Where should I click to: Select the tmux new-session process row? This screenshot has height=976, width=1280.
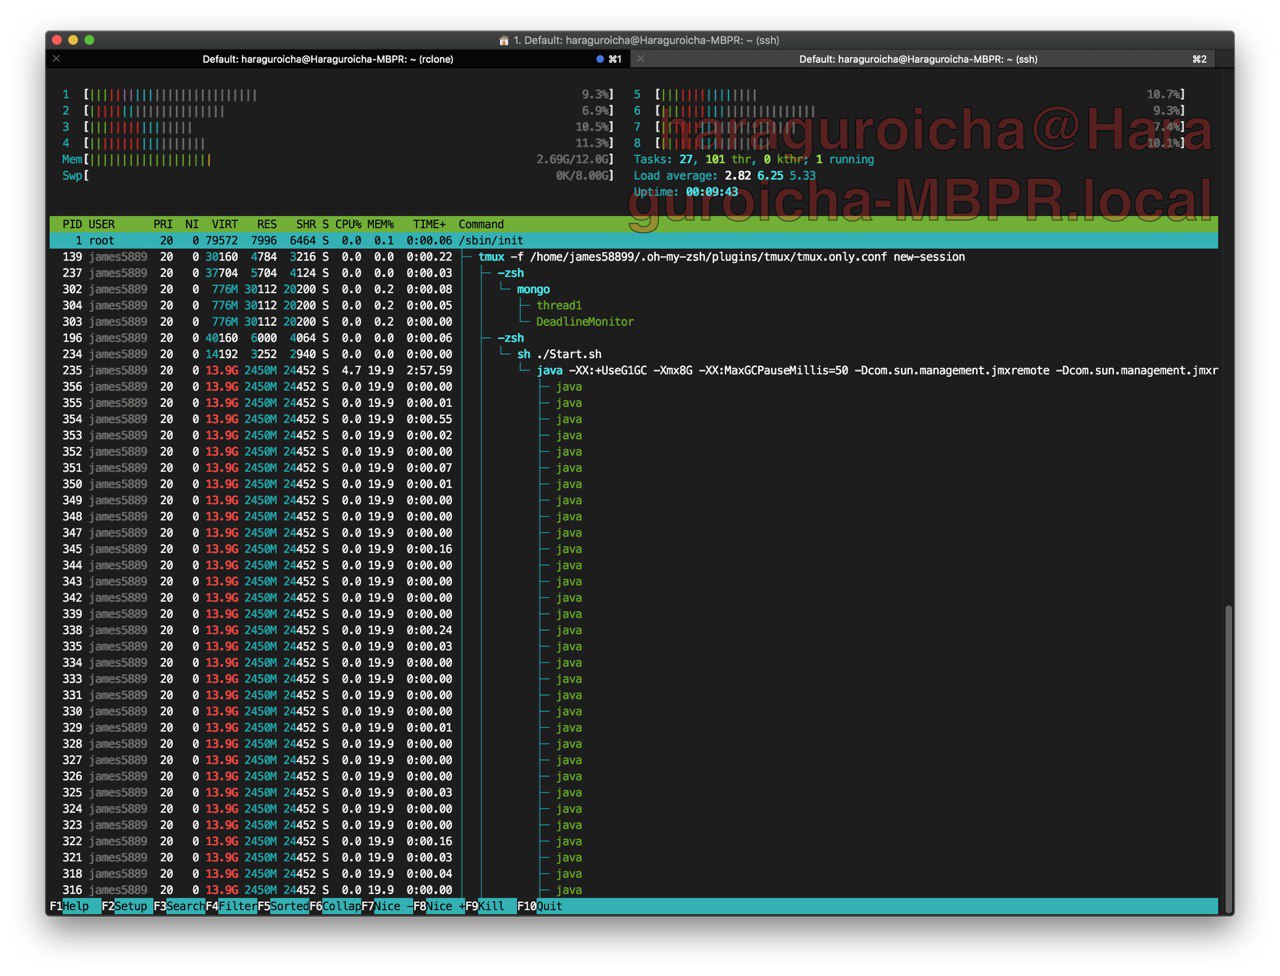634,257
